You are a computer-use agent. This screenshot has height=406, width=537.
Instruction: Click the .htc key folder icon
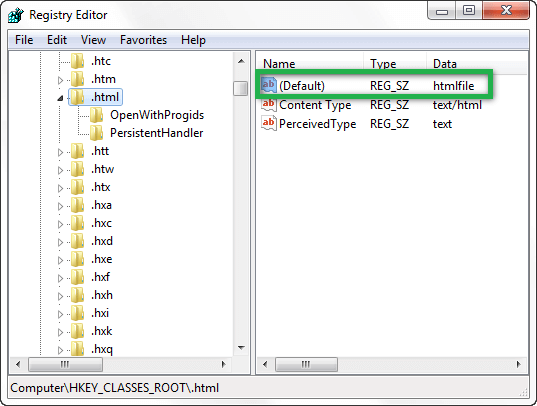coord(77,61)
